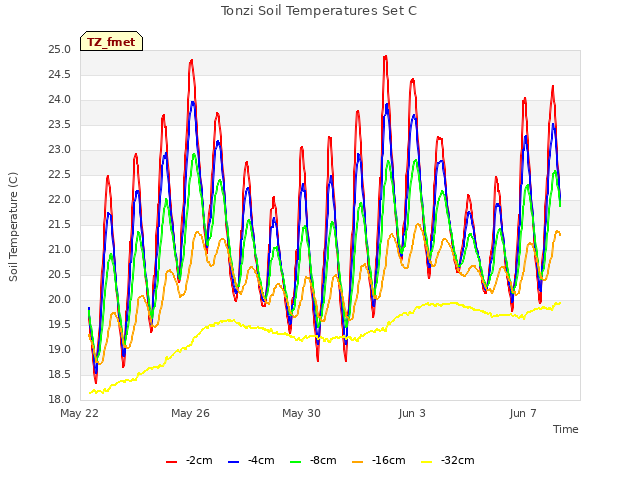Click the orange -16cm legend swatch
This screenshot has height=480, width=640.
pos(357,462)
